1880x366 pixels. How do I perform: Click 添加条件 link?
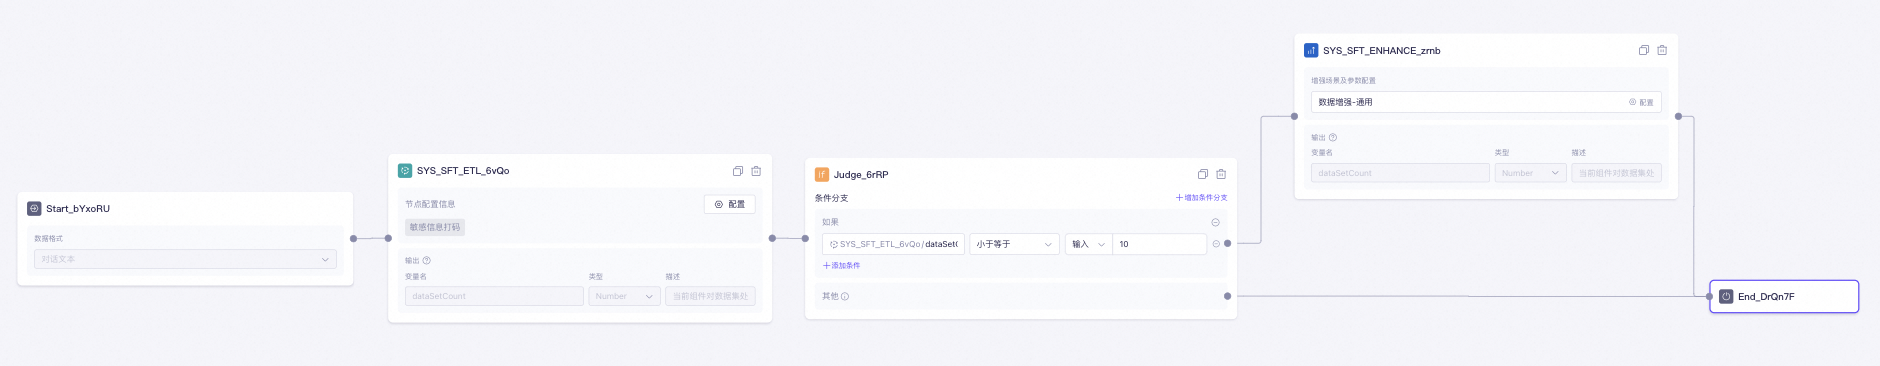click(841, 266)
